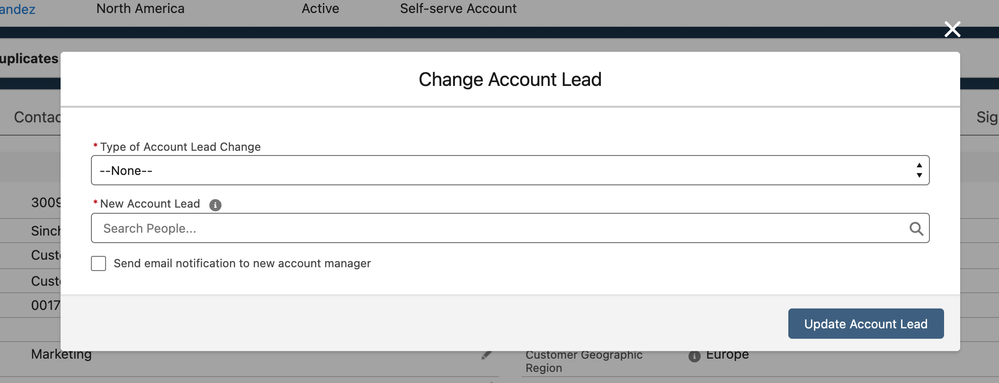Screen dimensions: 999x383
Task: Click the info icon beside Customer Geographic Region
Action: pyautogui.click(x=694, y=356)
